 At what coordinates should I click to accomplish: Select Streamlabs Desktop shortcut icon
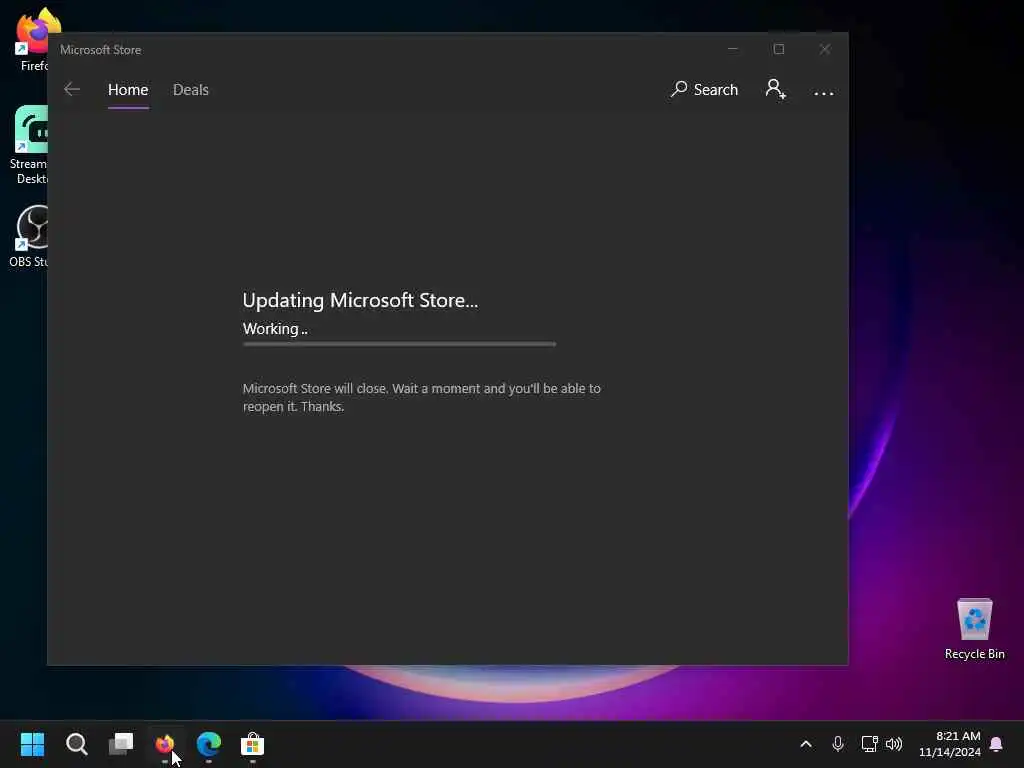[x=29, y=145]
